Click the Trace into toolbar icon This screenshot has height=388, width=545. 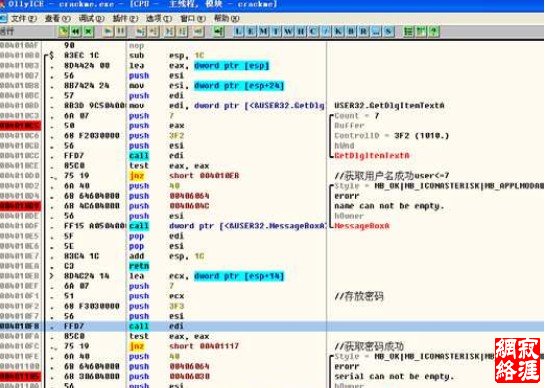[169, 32]
